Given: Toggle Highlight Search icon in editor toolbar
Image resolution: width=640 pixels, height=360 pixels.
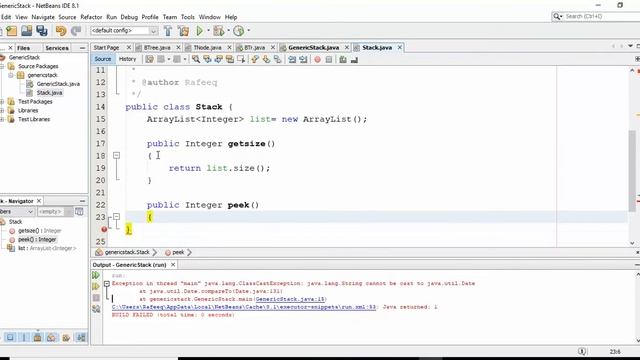Looking at the screenshot, I should tap(230, 60).
